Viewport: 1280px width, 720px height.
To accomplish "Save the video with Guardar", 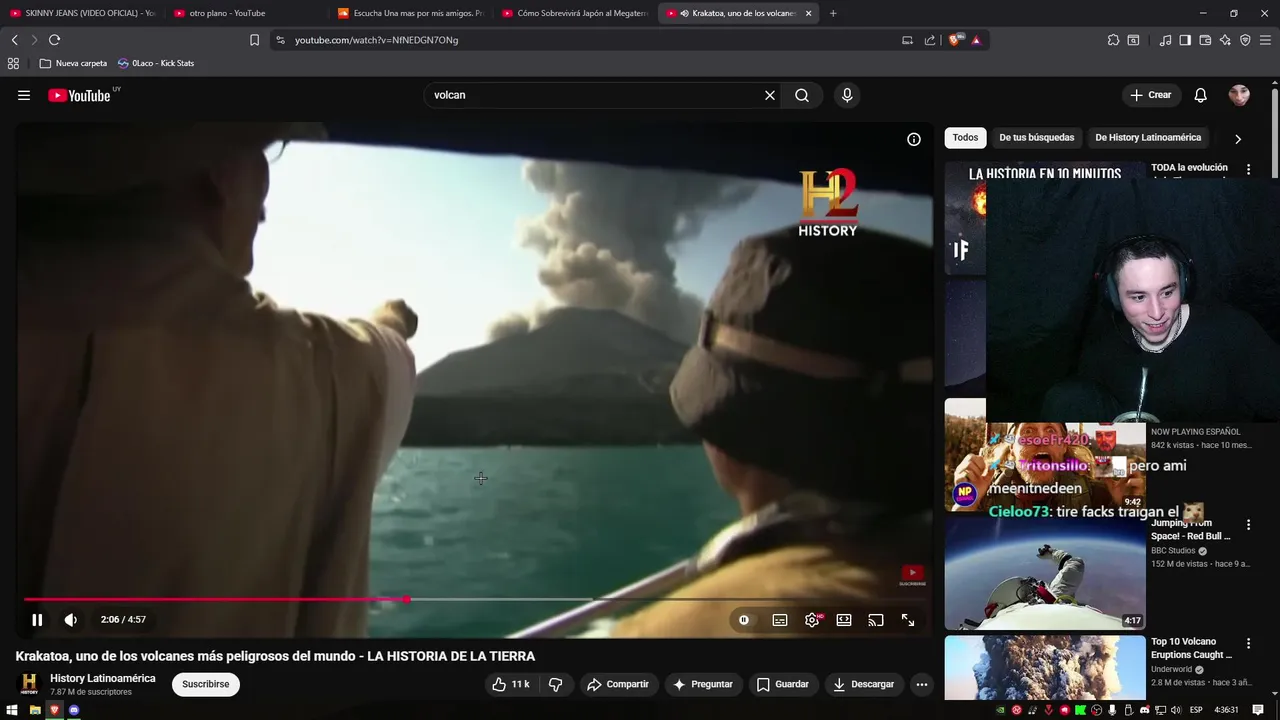I will (782, 684).
